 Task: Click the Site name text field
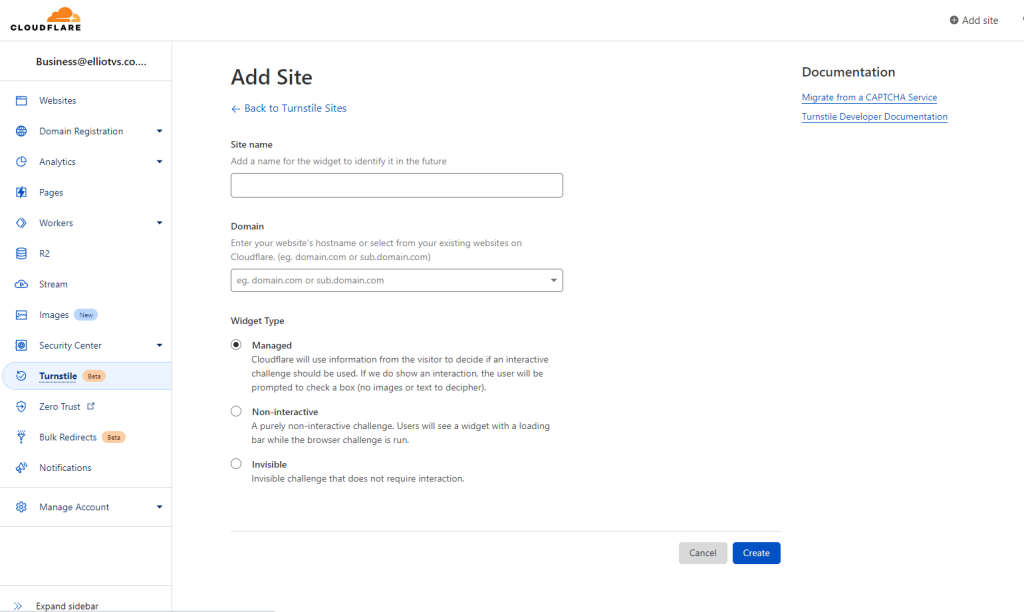point(396,185)
